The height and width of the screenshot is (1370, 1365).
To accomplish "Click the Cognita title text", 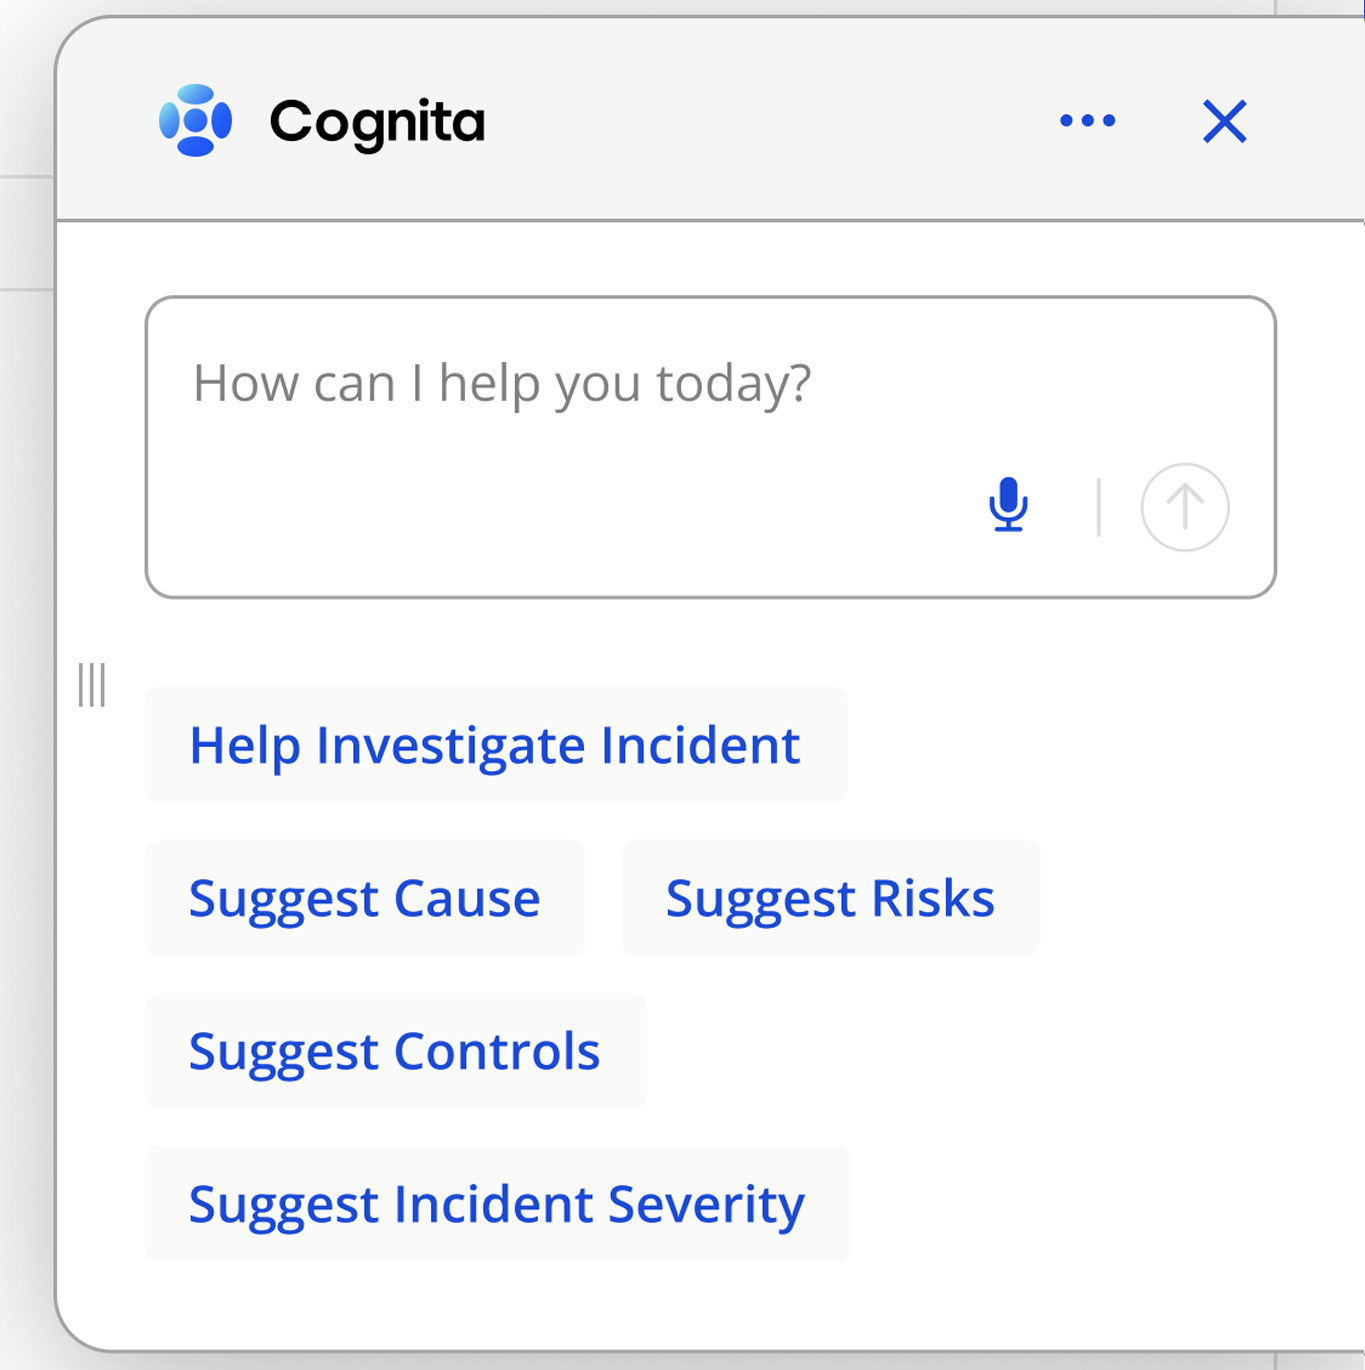I will tap(377, 122).
